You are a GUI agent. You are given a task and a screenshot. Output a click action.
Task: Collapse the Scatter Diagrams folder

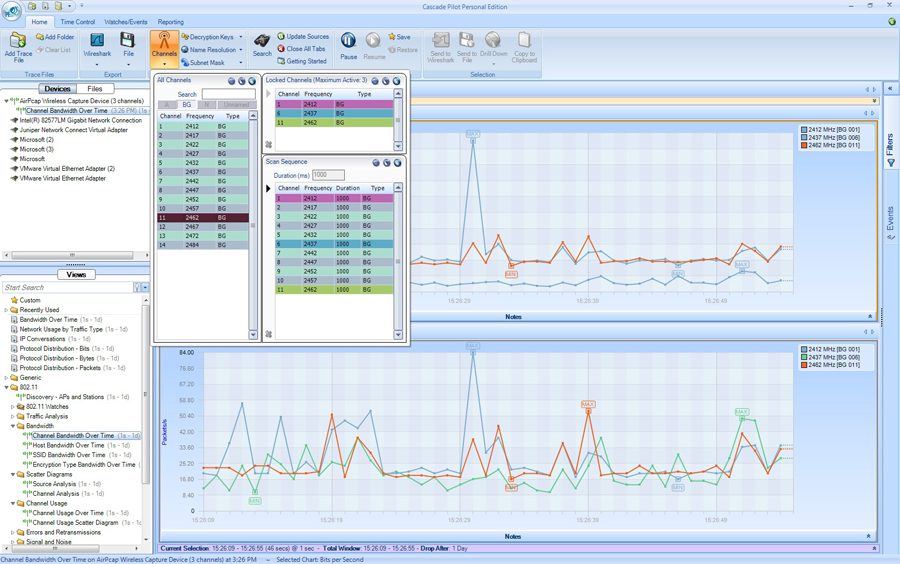(13, 474)
